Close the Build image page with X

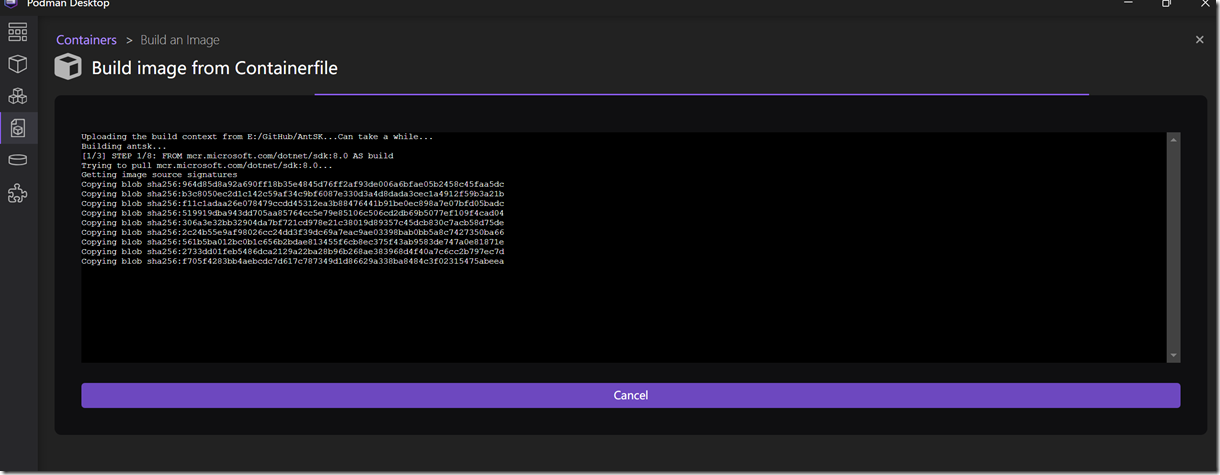tap(1199, 40)
